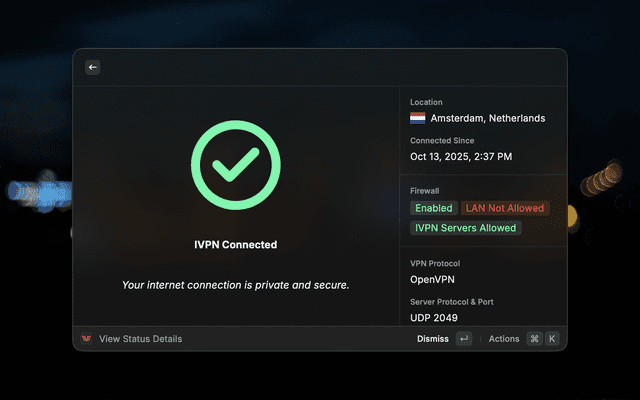Click View Status Details title

pyautogui.click(x=140, y=339)
